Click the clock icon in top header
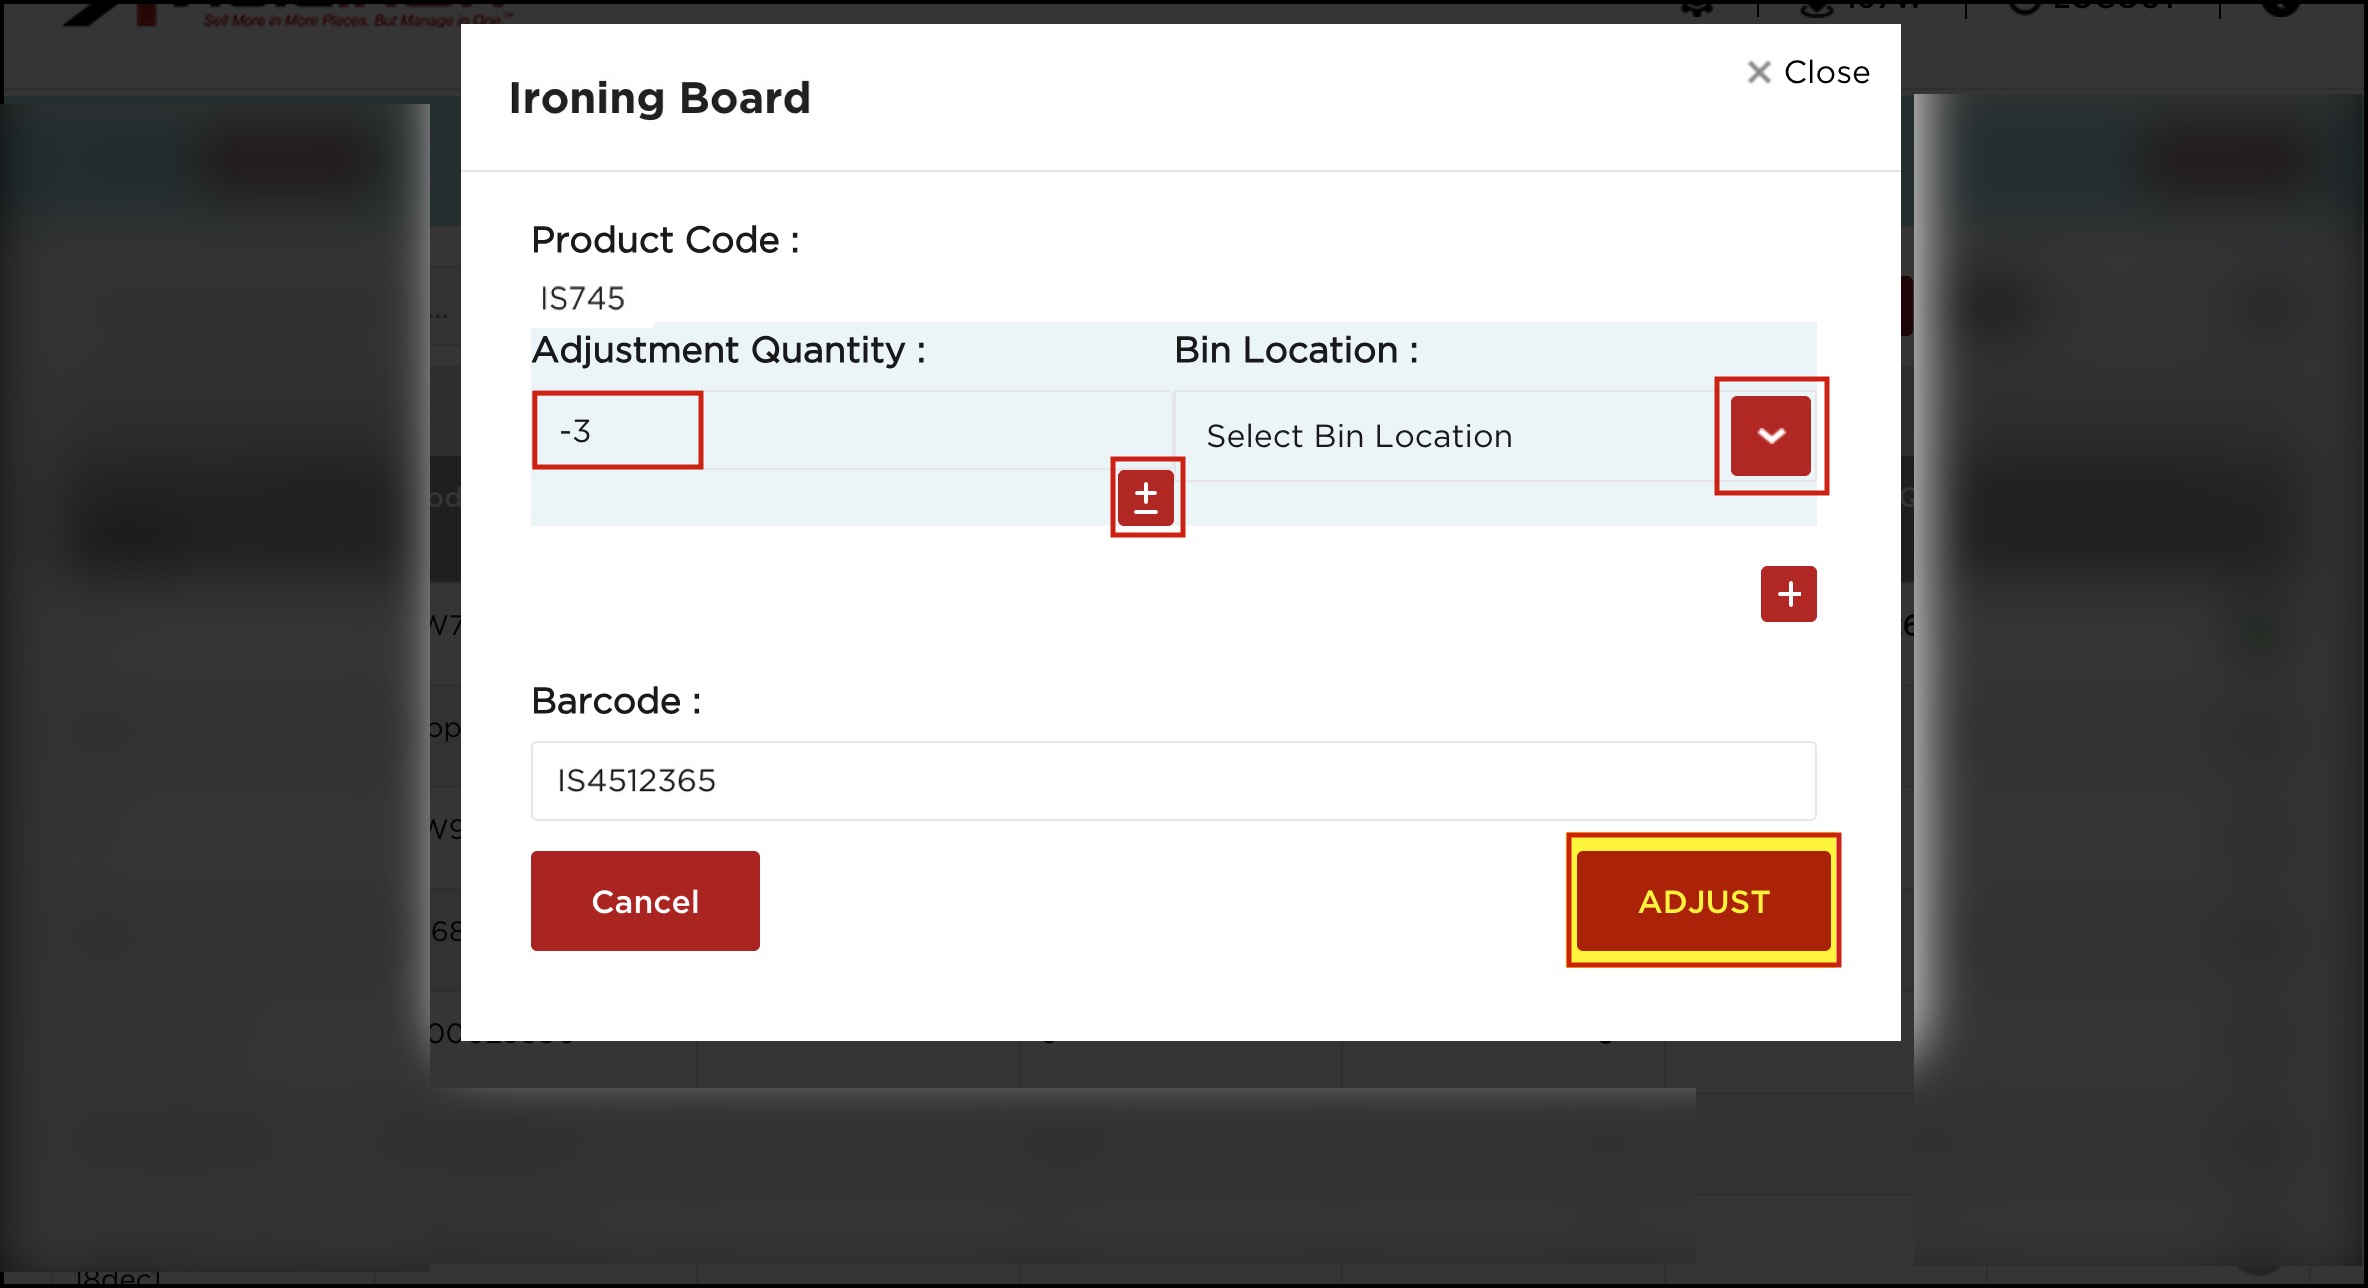 point(2023,7)
